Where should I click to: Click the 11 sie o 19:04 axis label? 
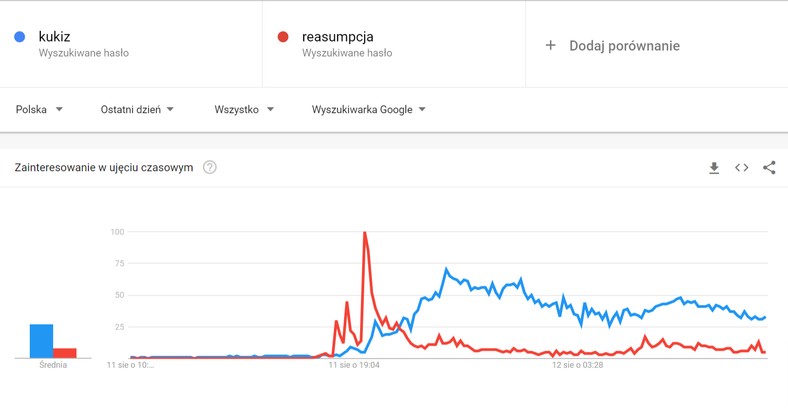pos(354,366)
